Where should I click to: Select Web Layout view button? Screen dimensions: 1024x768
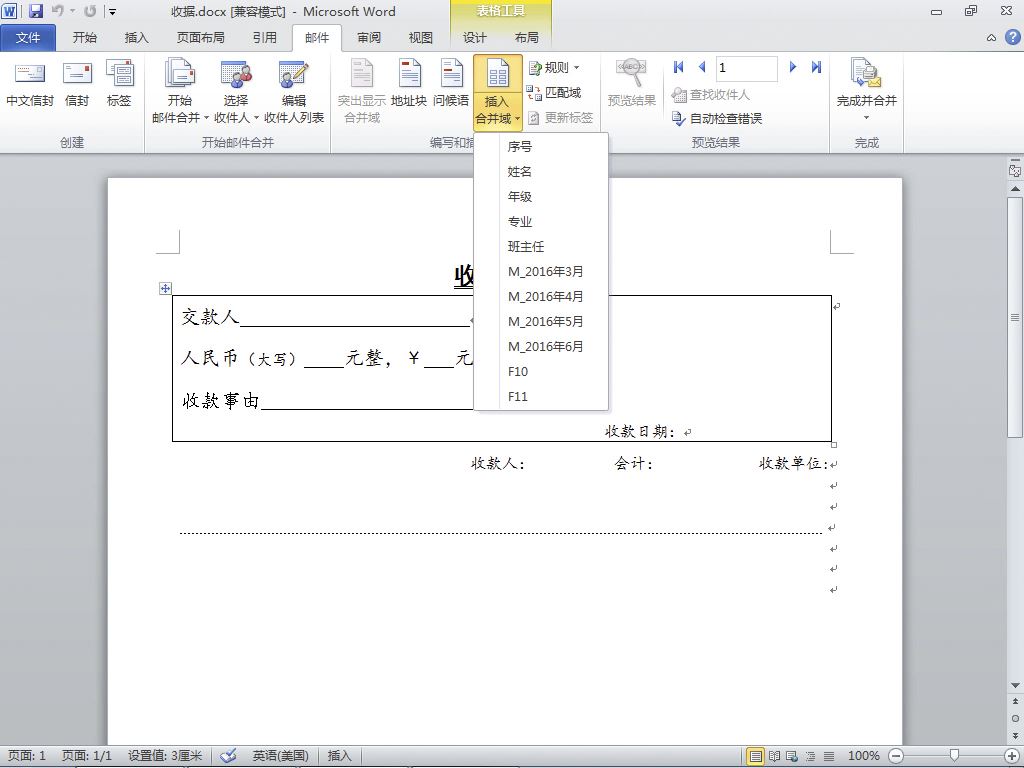click(792, 756)
